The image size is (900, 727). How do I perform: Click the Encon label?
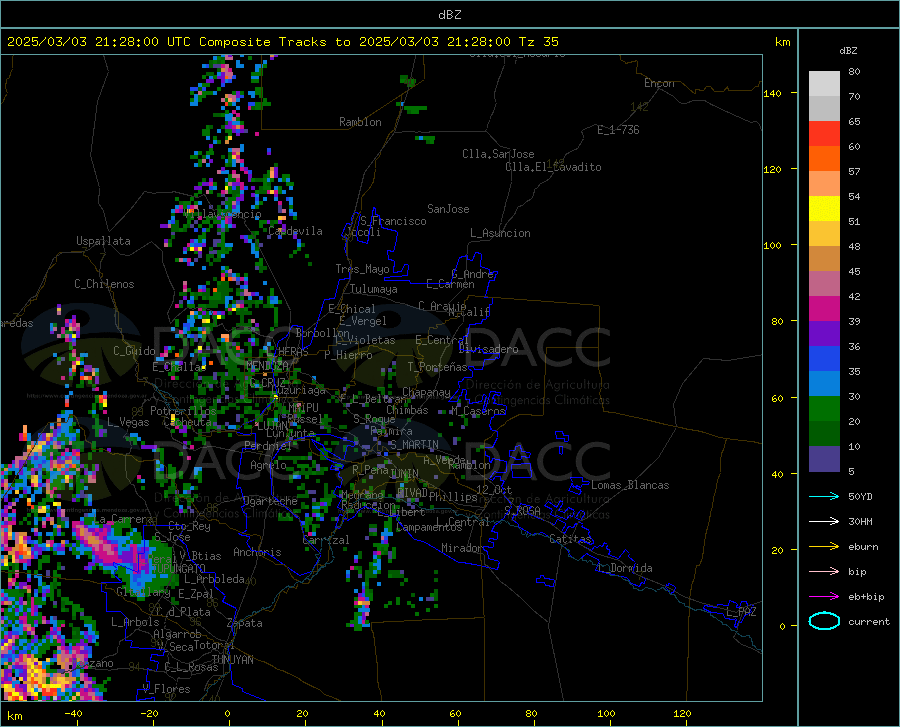[659, 83]
